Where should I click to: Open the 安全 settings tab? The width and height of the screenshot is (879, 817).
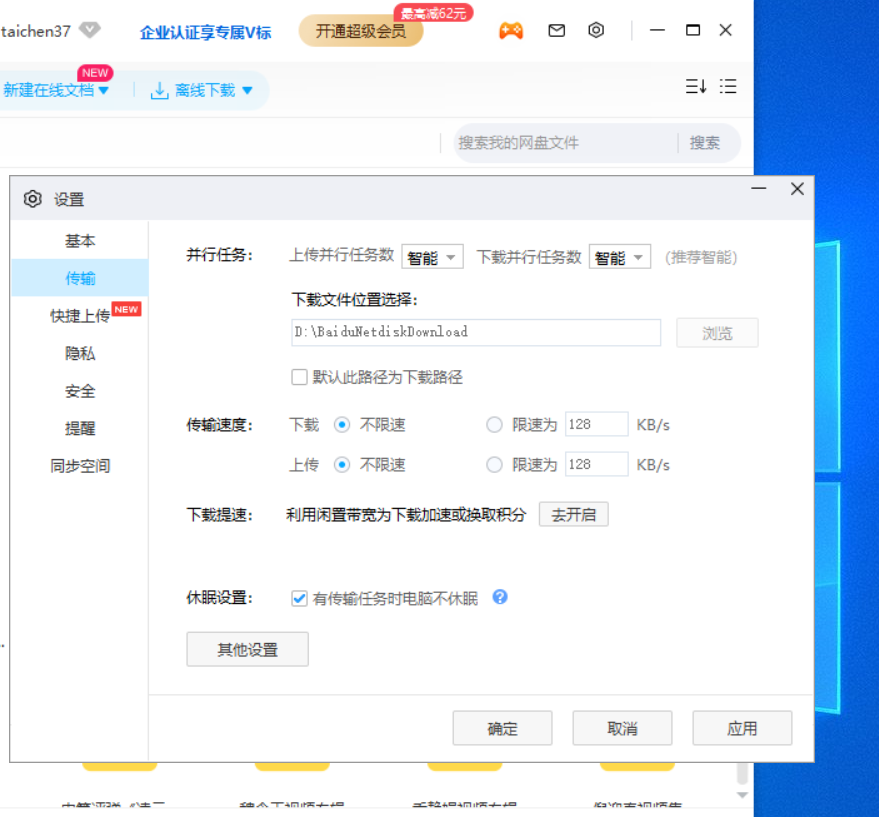click(80, 390)
